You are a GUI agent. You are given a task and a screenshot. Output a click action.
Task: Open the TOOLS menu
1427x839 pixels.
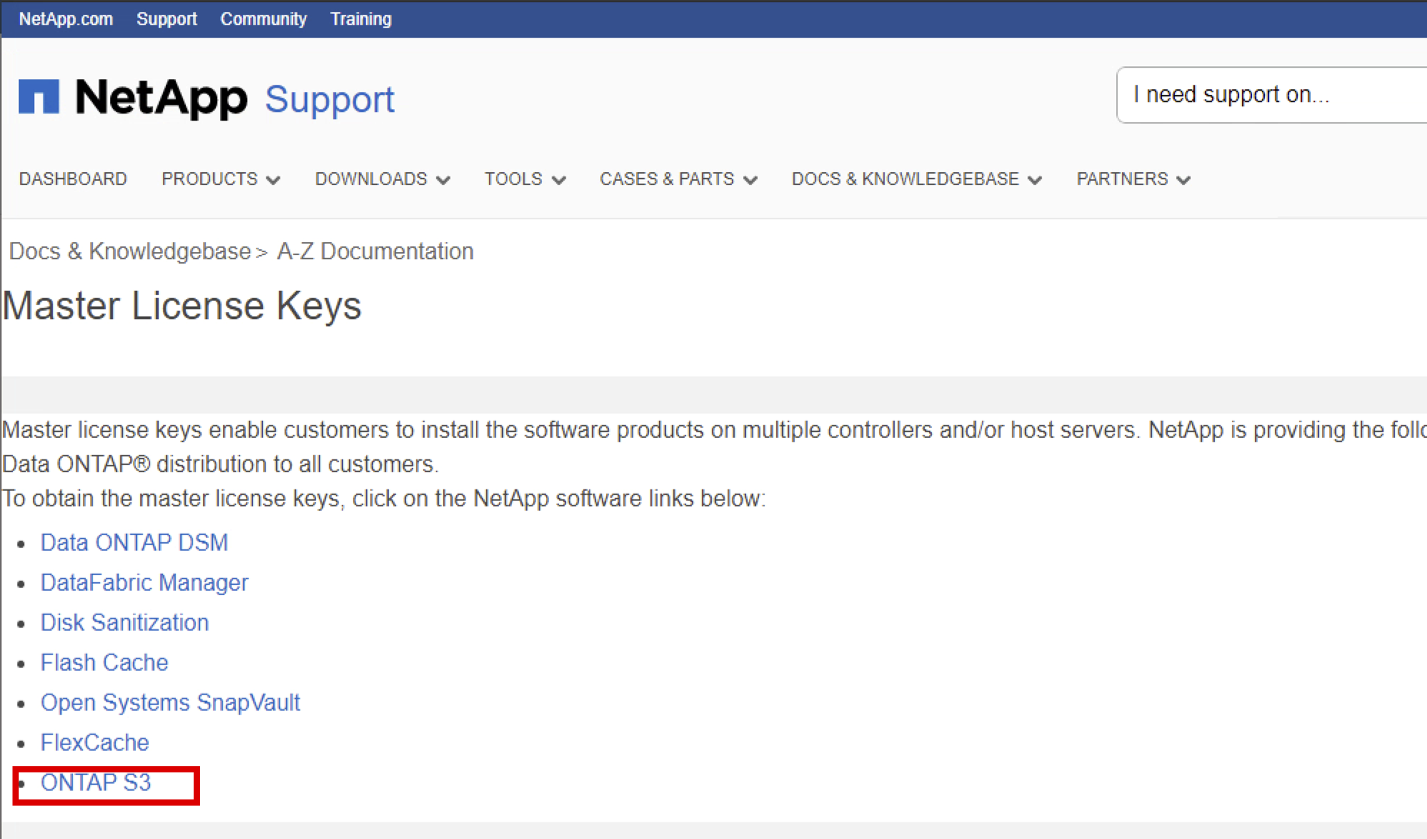(514, 179)
